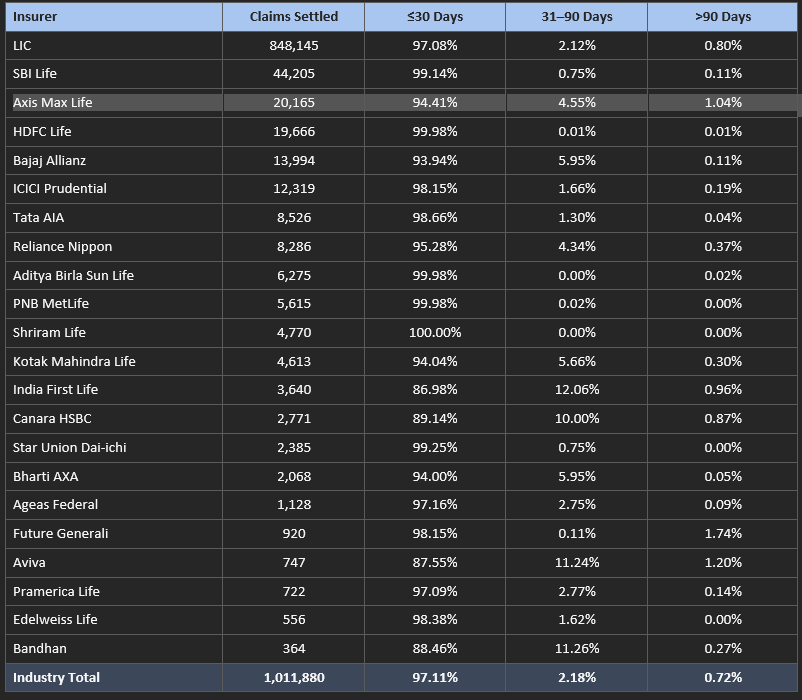Select Future Generali 1.74% cell
802x700 pixels.
click(x=723, y=534)
